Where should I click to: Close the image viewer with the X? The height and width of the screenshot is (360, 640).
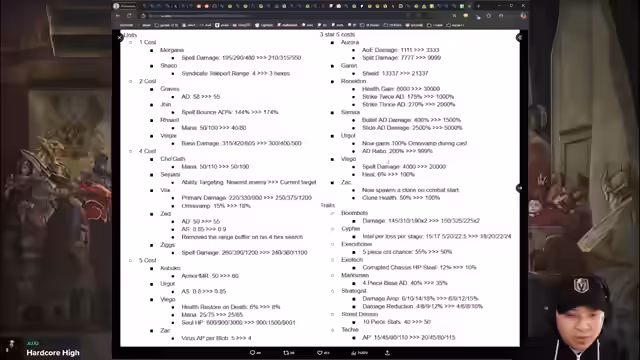[120, 38]
